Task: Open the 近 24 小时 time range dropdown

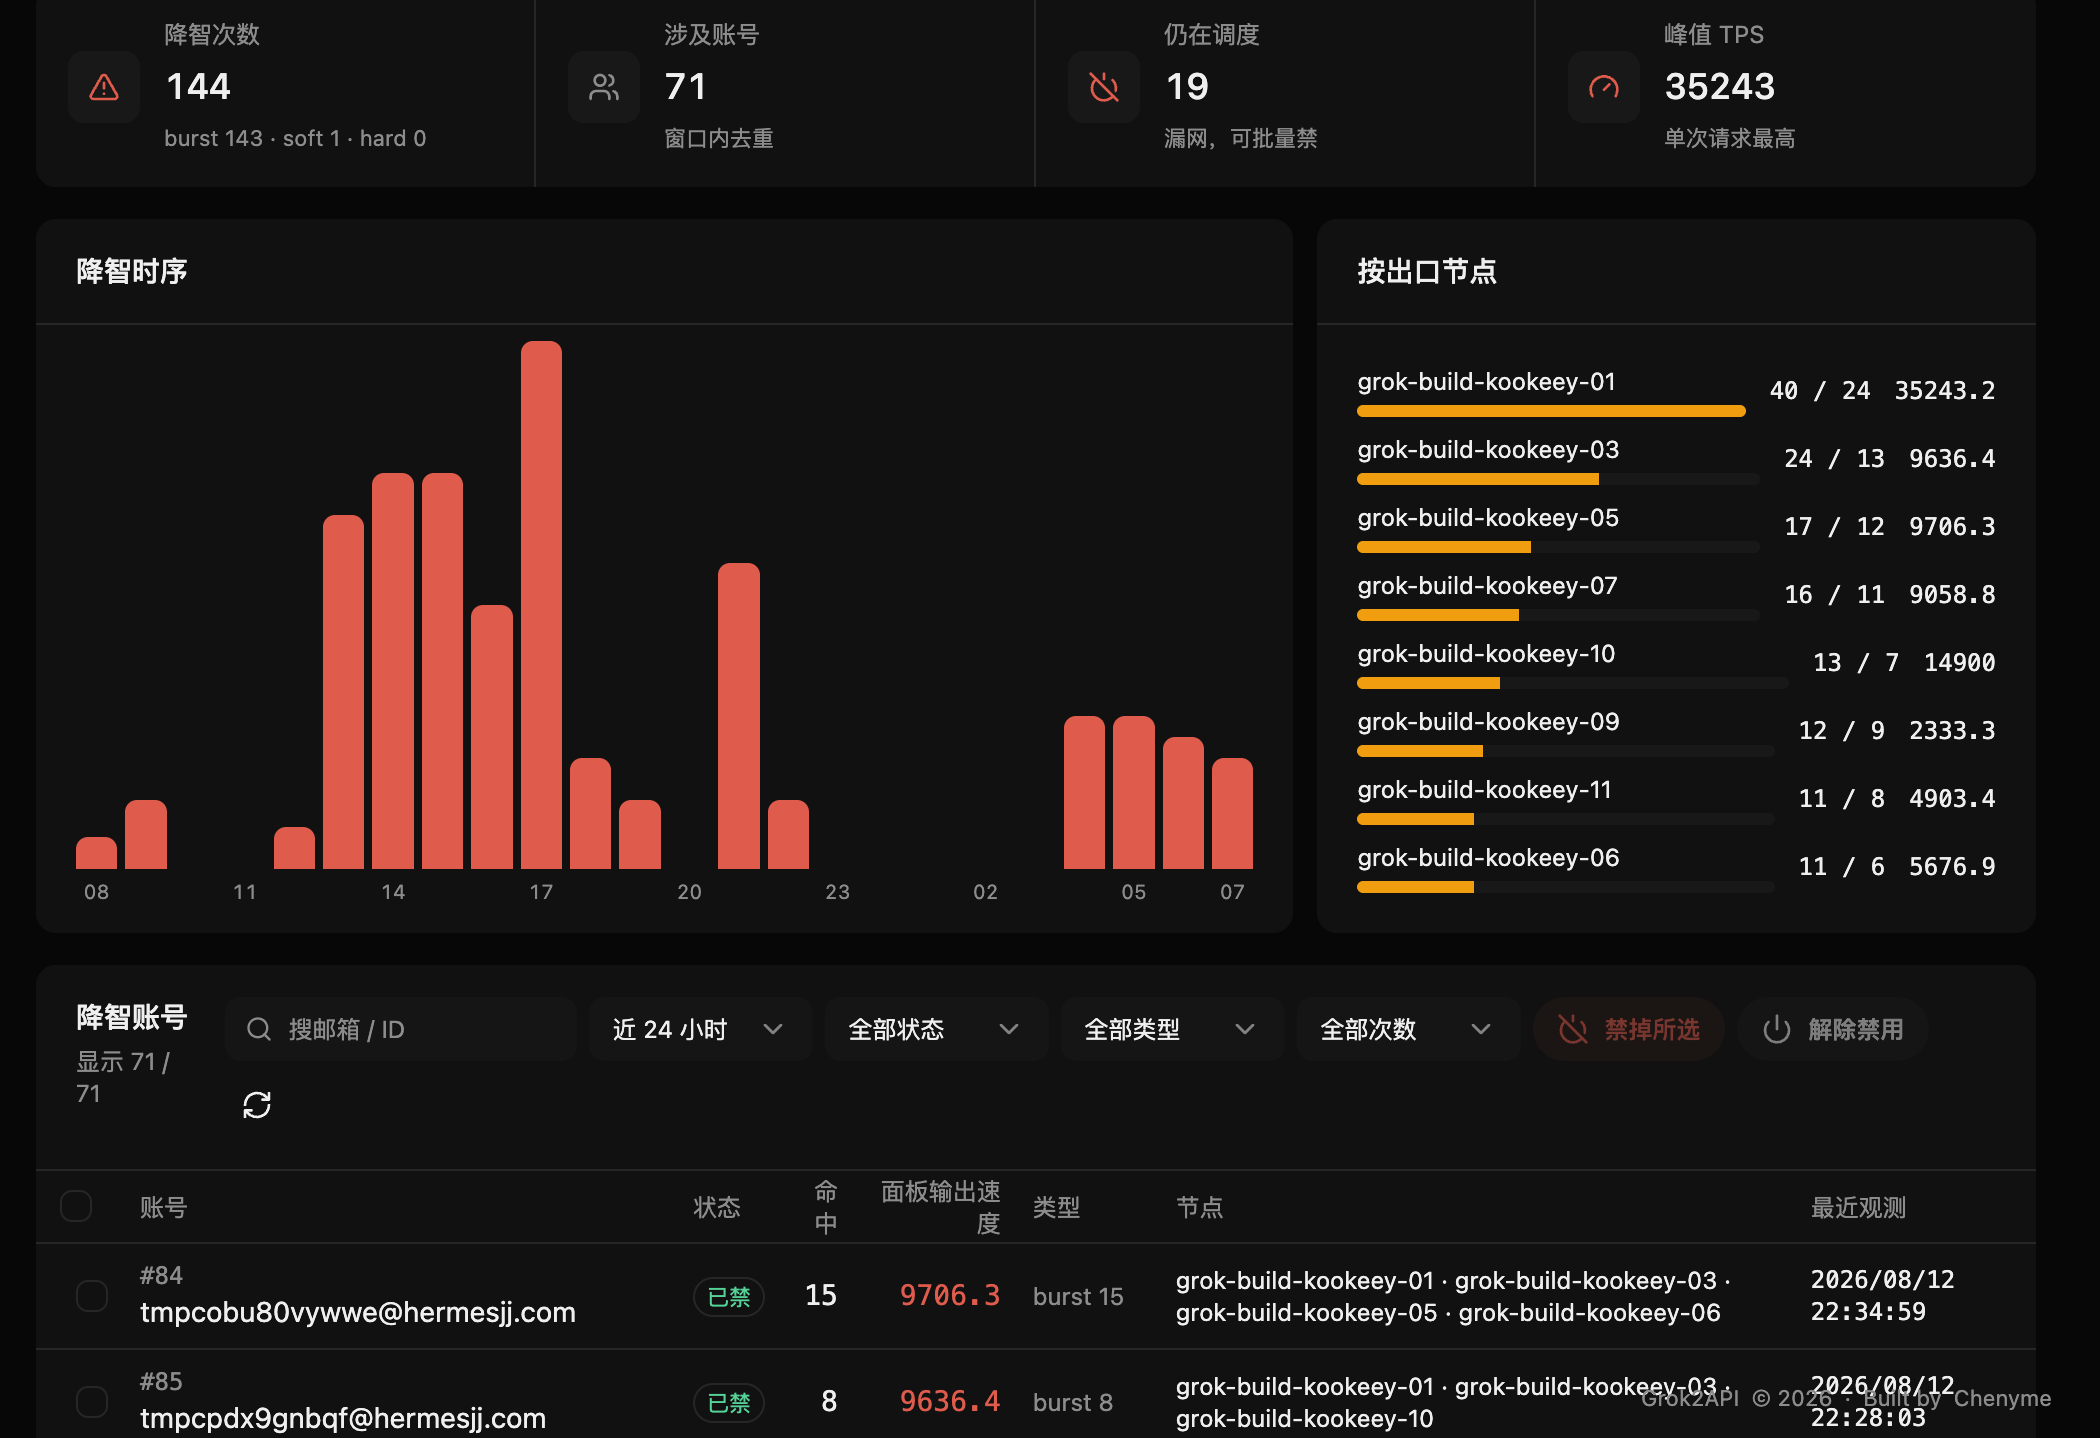Action: click(699, 1029)
